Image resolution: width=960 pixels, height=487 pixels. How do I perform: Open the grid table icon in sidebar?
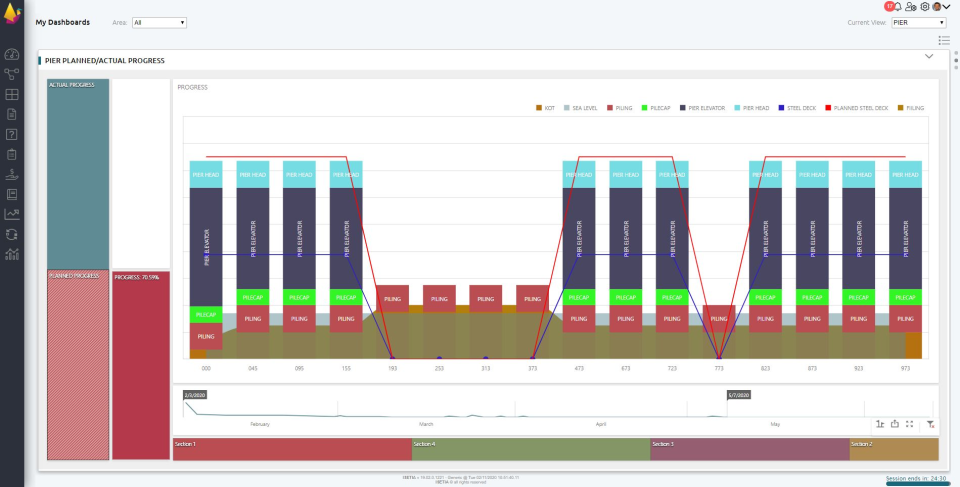12,94
